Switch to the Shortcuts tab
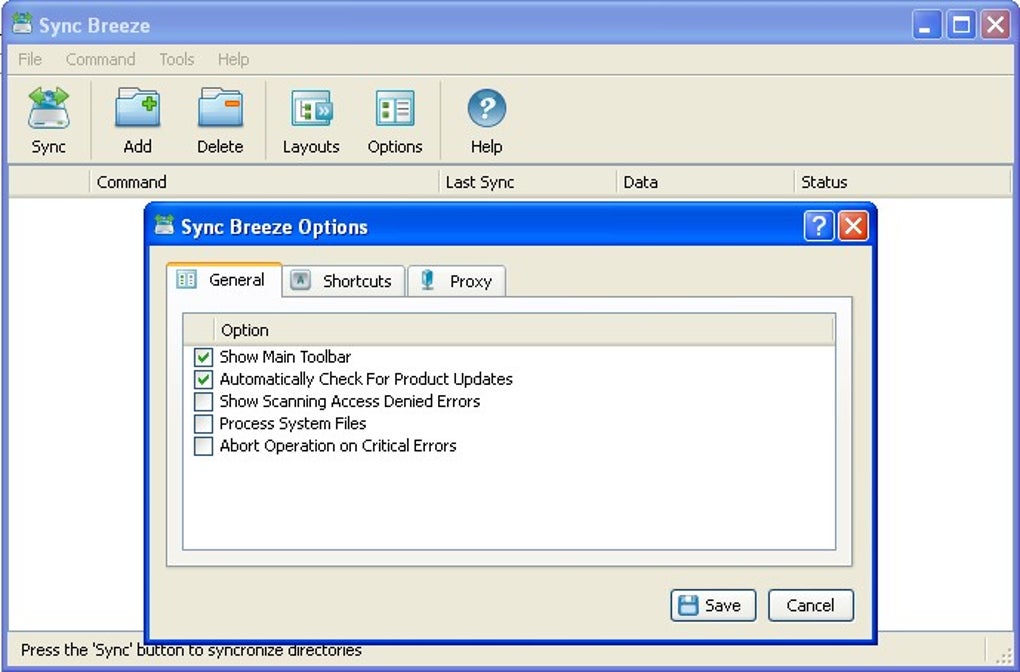The image size is (1020, 672). click(343, 281)
